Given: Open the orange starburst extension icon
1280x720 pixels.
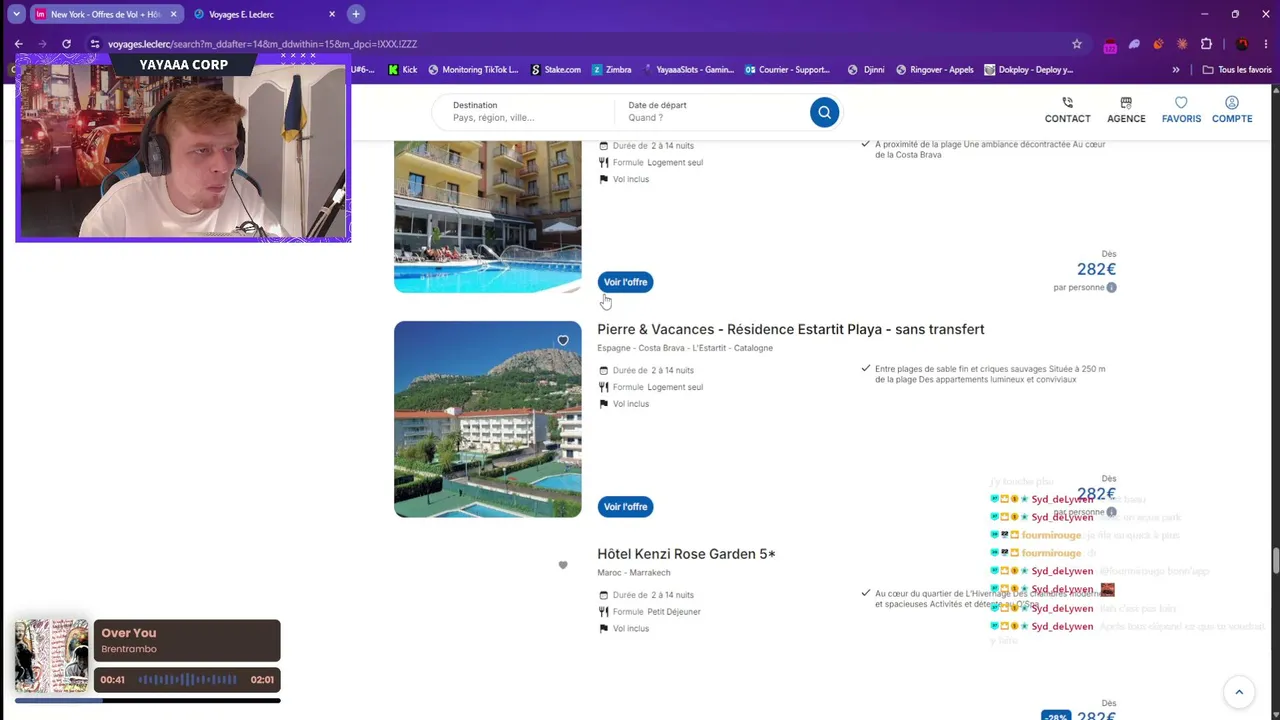Looking at the screenshot, I should click(1182, 44).
